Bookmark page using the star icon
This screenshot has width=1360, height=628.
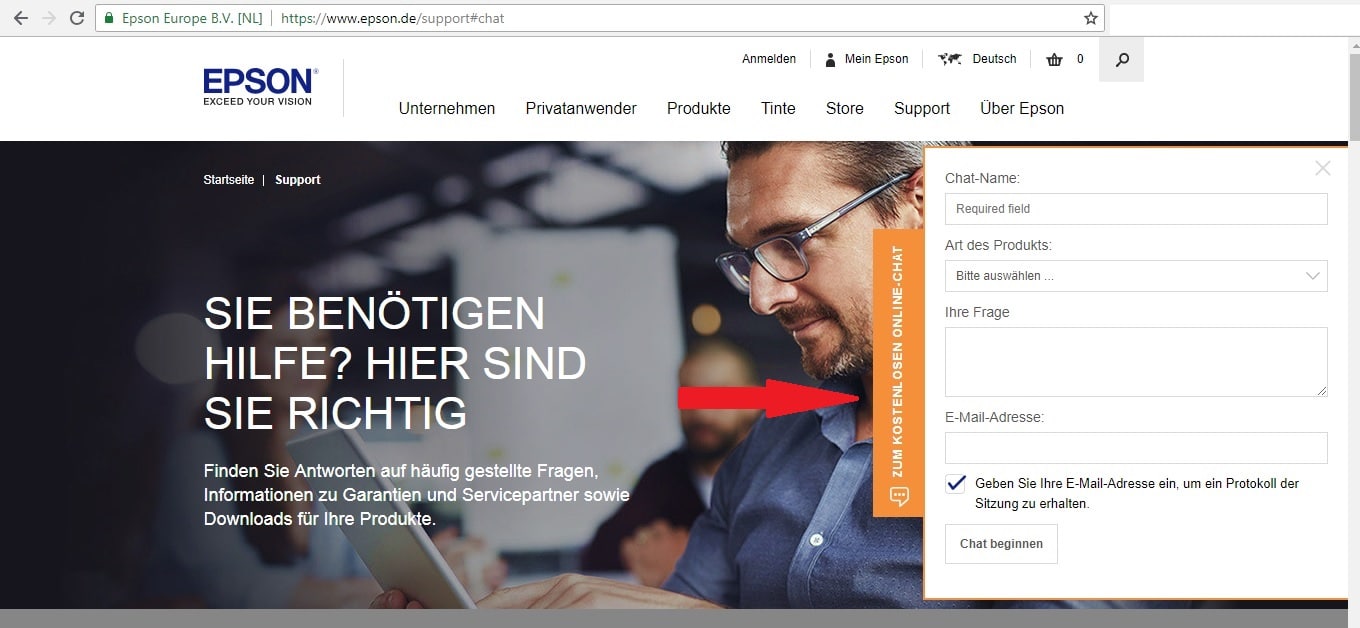point(1091,18)
